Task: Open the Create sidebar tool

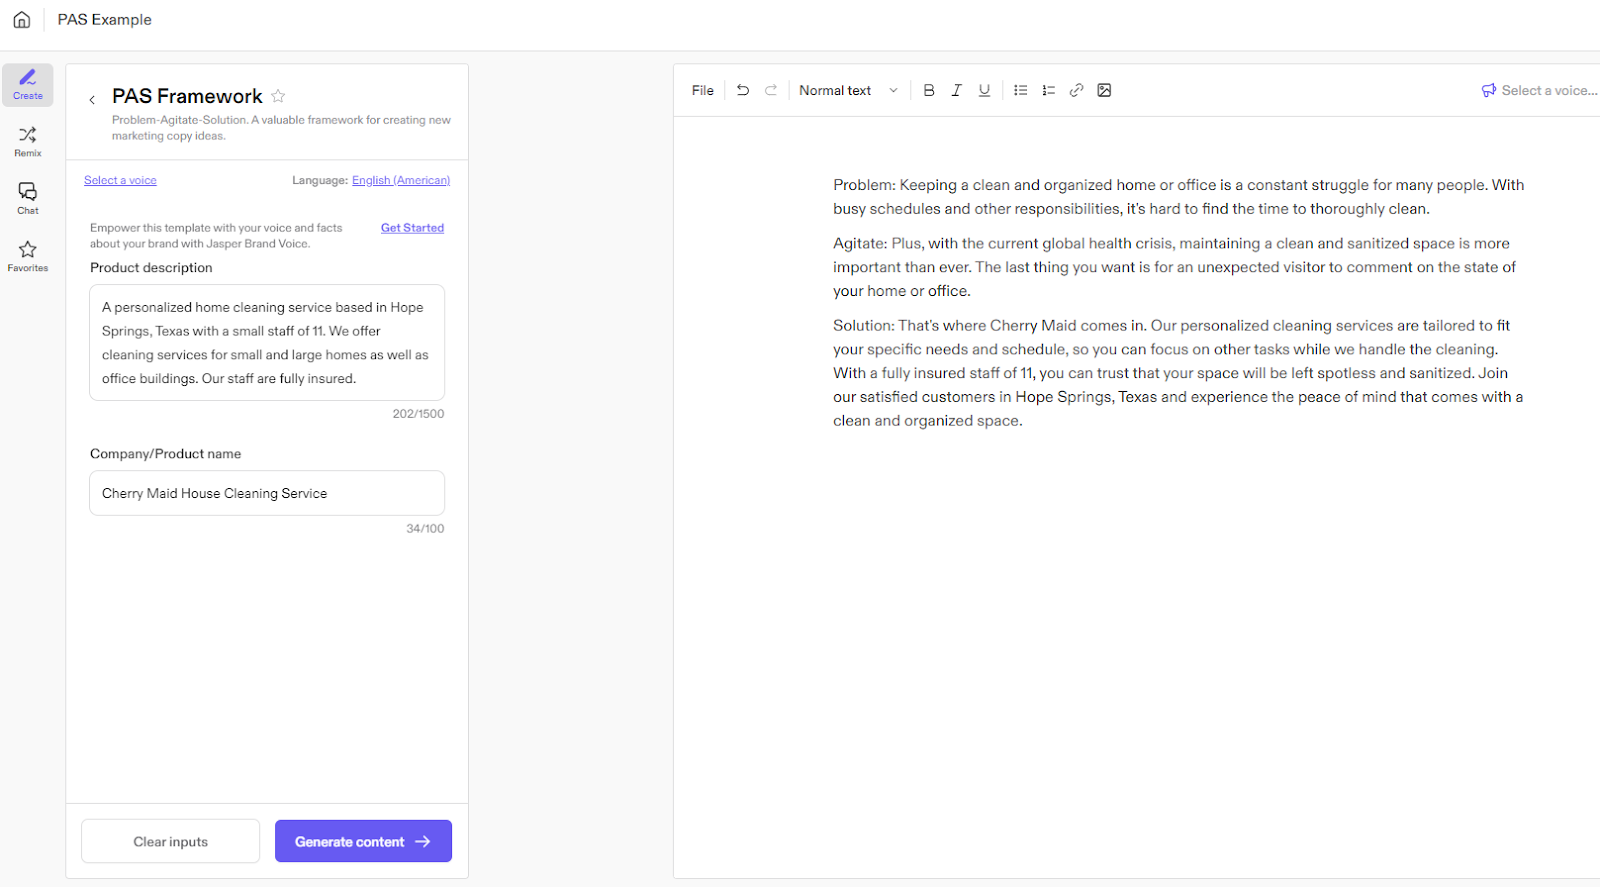Action: coord(28,85)
